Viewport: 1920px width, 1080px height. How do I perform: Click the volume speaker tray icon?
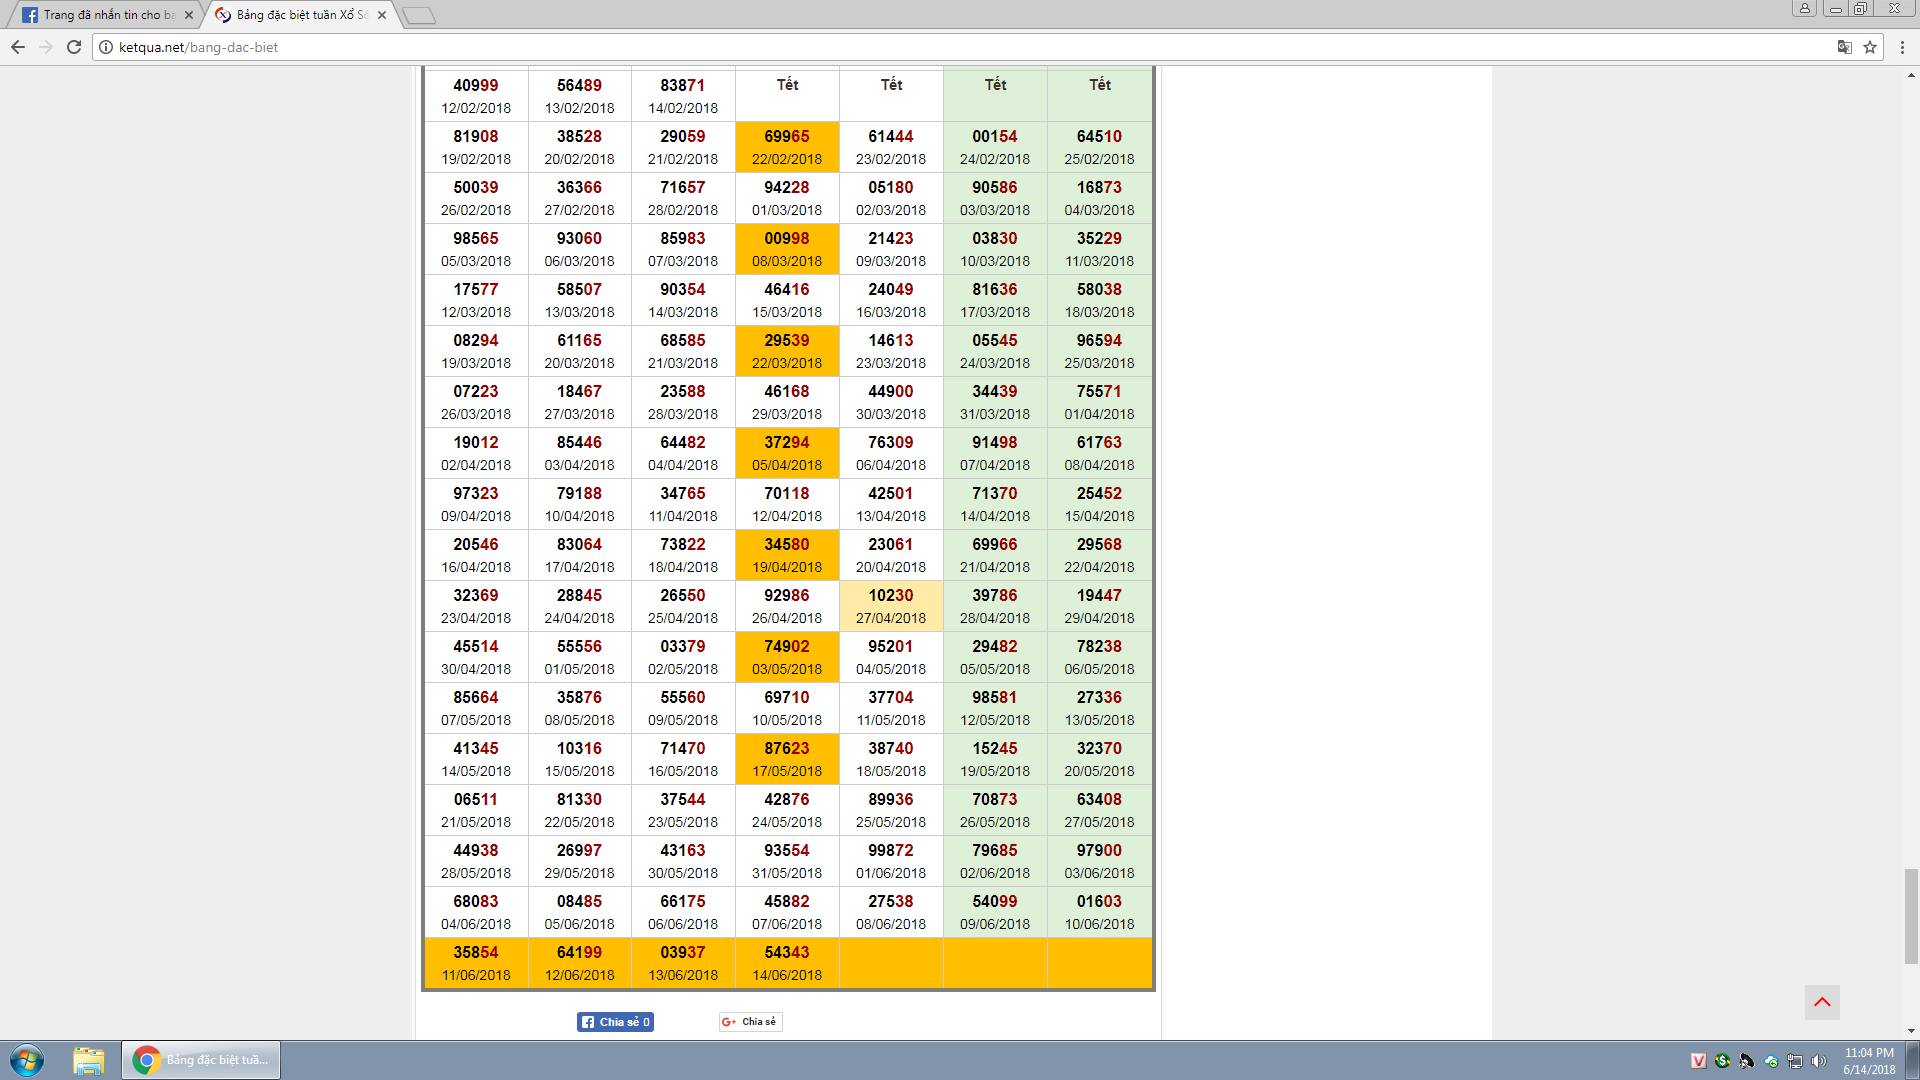coord(1818,1061)
